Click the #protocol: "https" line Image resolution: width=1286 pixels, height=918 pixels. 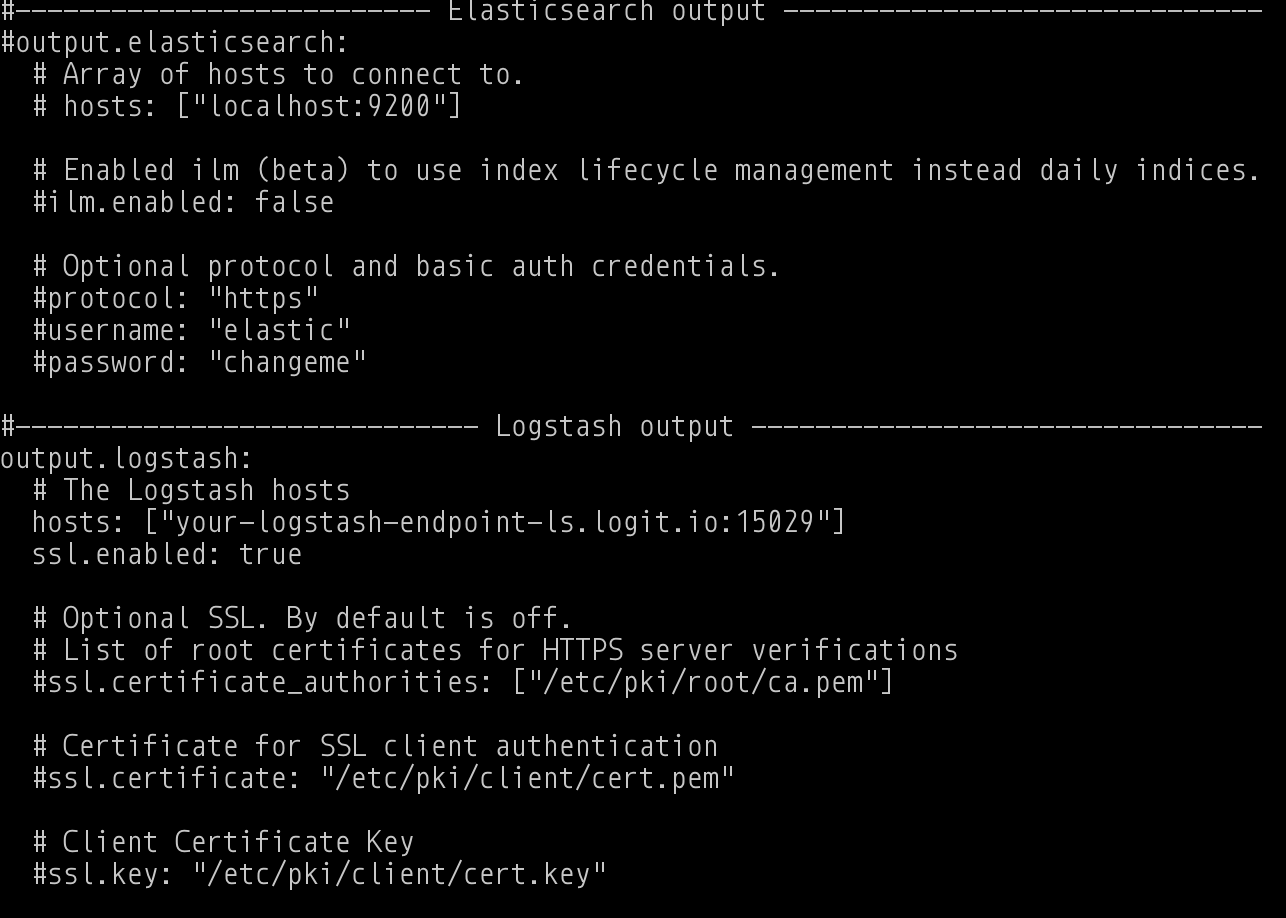(x=175, y=298)
